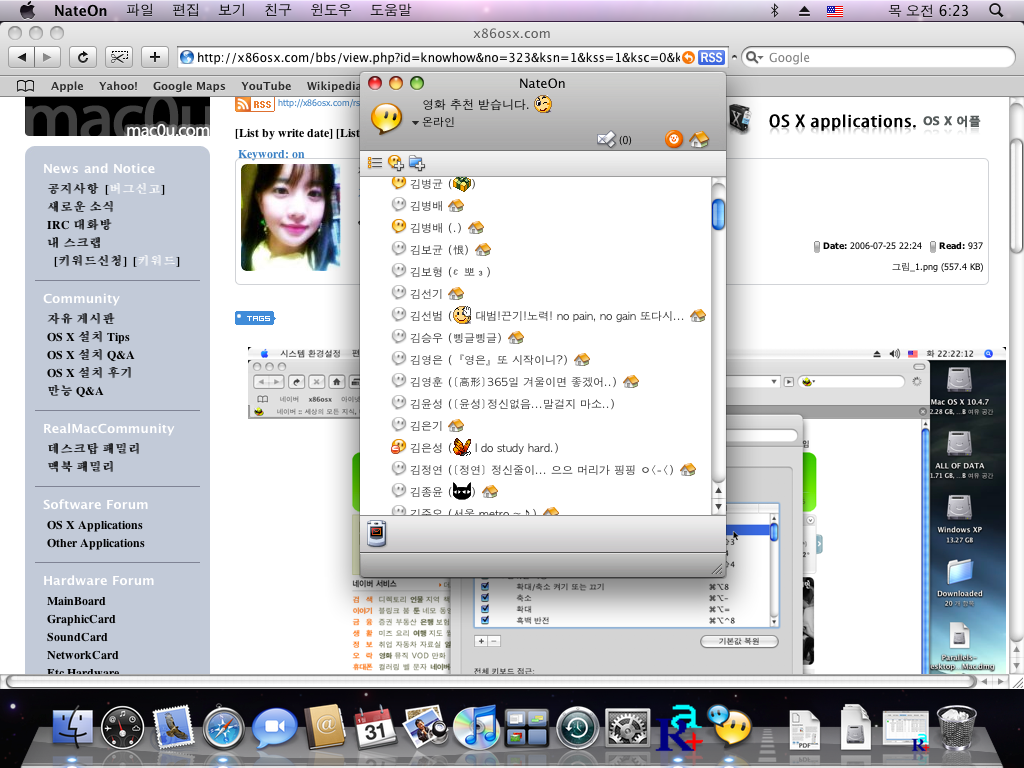Click NateOn list scroll-up arrow
The height and width of the screenshot is (768, 1024).
tap(718, 491)
